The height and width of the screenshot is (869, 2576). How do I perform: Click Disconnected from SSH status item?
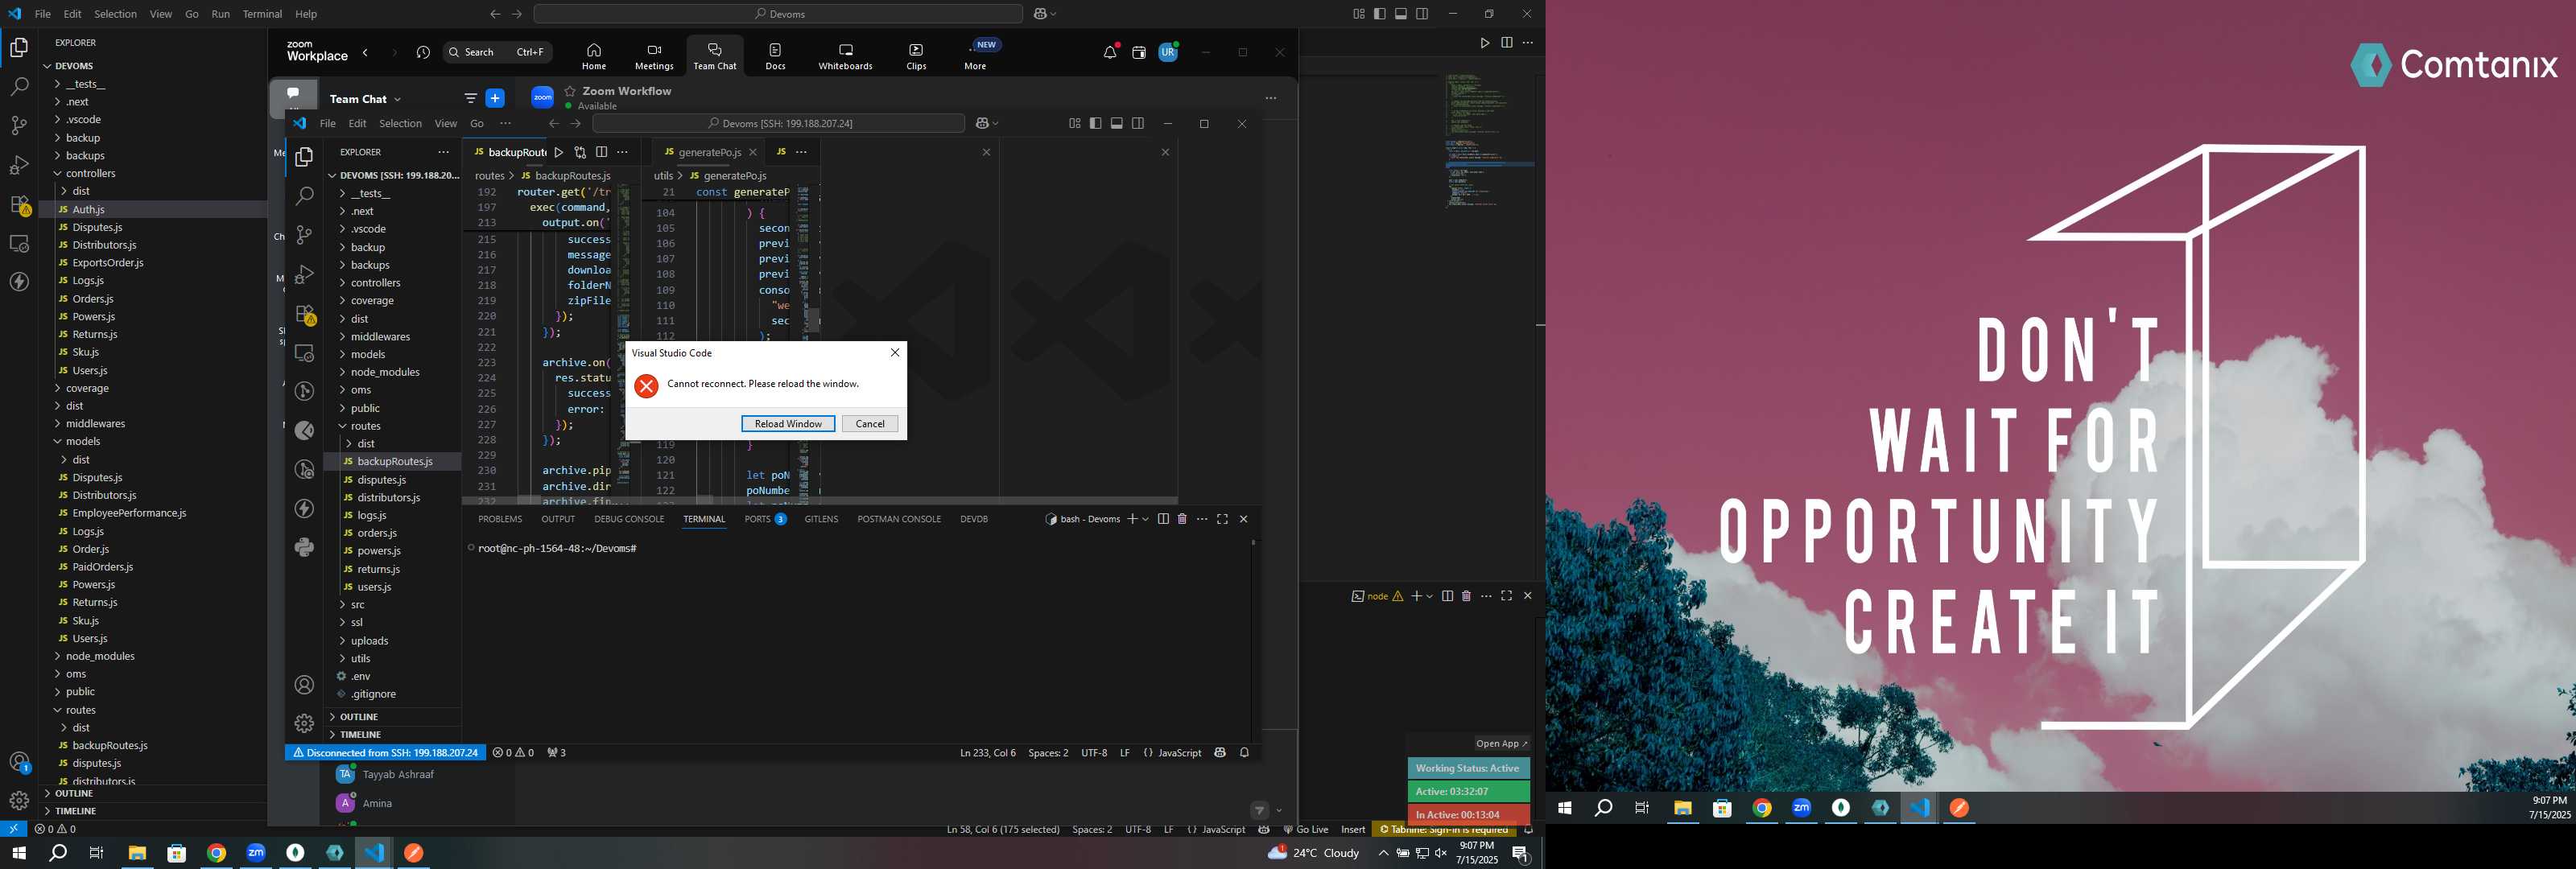point(385,753)
